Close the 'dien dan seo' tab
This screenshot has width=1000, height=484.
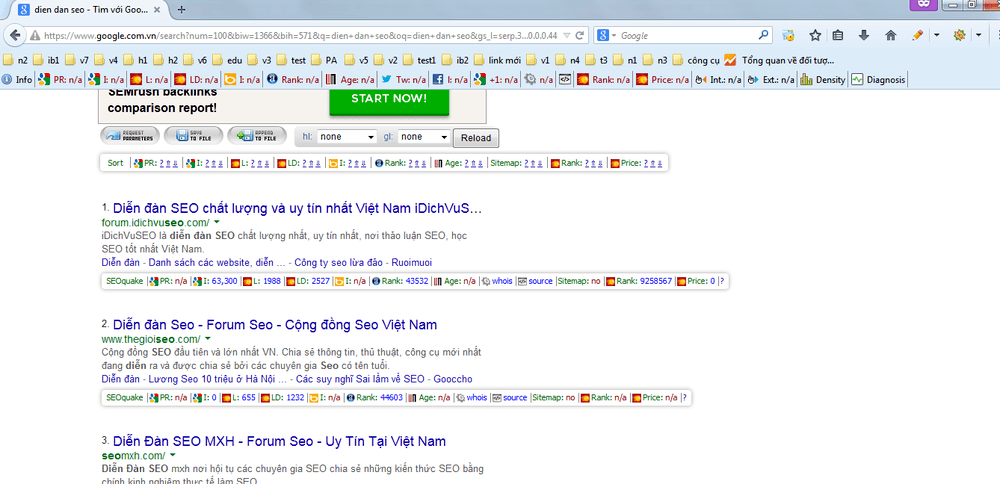[x=157, y=10]
